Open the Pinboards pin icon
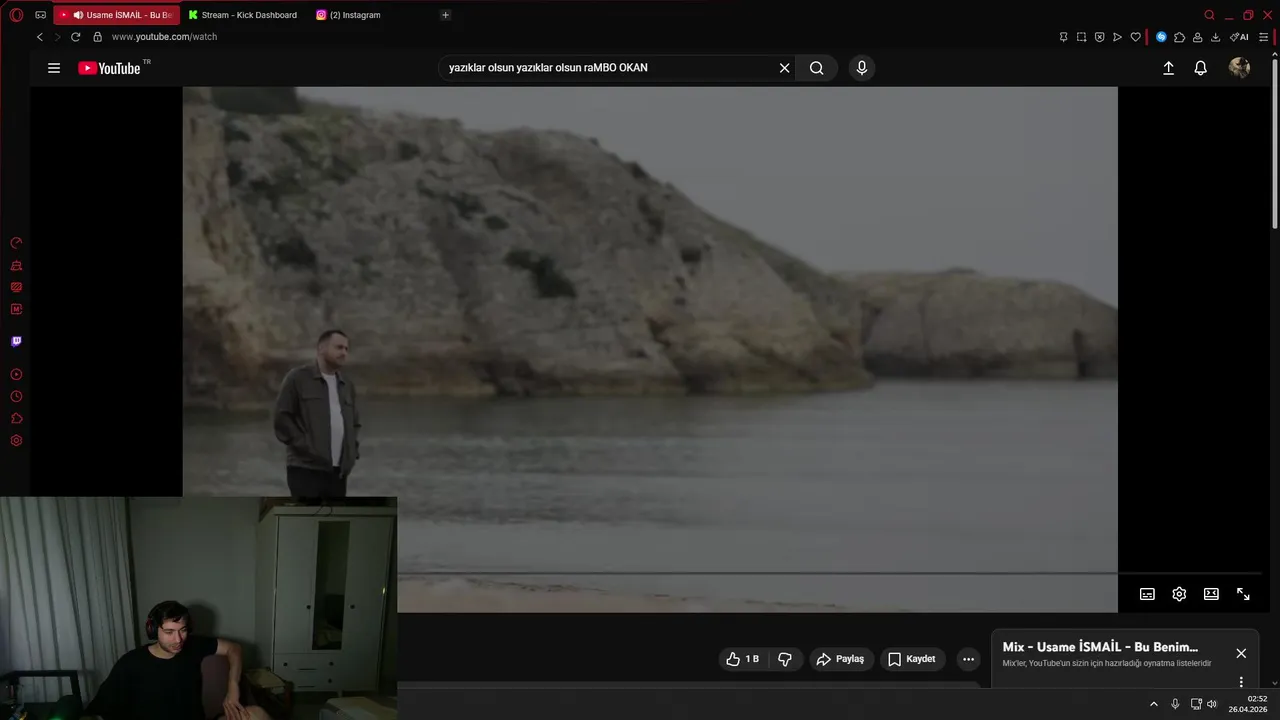This screenshot has width=1280, height=720. 1063,37
